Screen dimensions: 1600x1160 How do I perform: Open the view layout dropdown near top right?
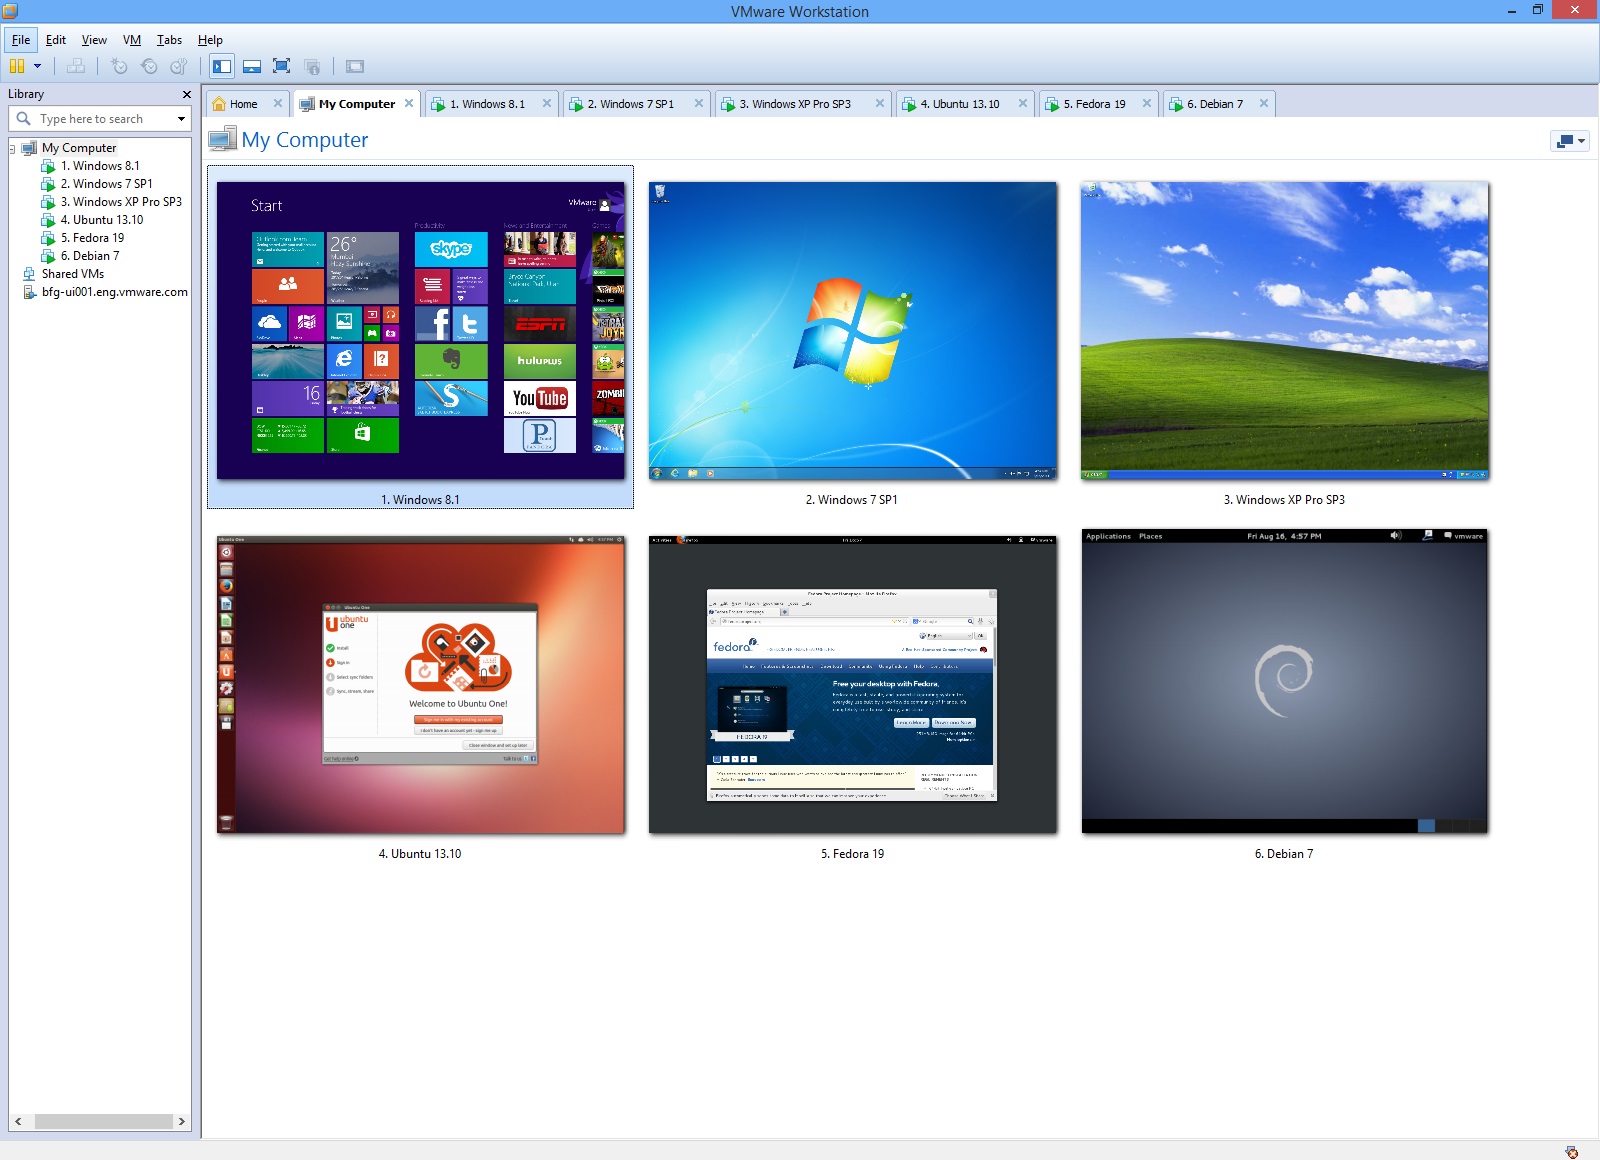[x=1568, y=140]
